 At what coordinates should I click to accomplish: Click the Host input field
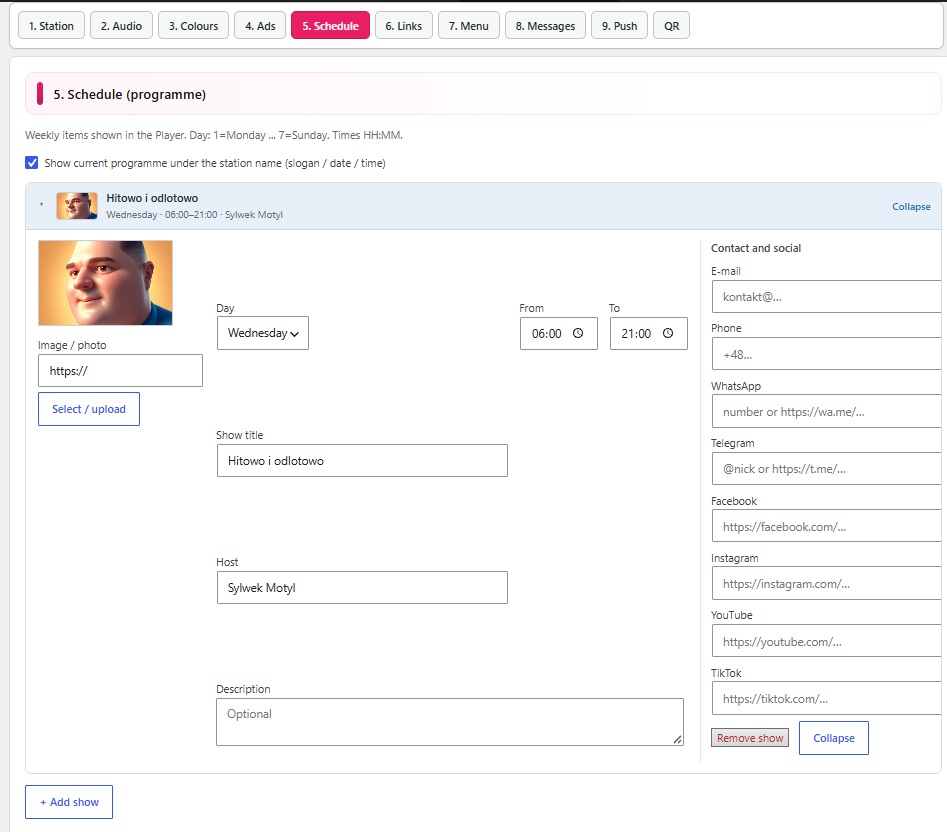pyautogui.click(x=362, y=587)
